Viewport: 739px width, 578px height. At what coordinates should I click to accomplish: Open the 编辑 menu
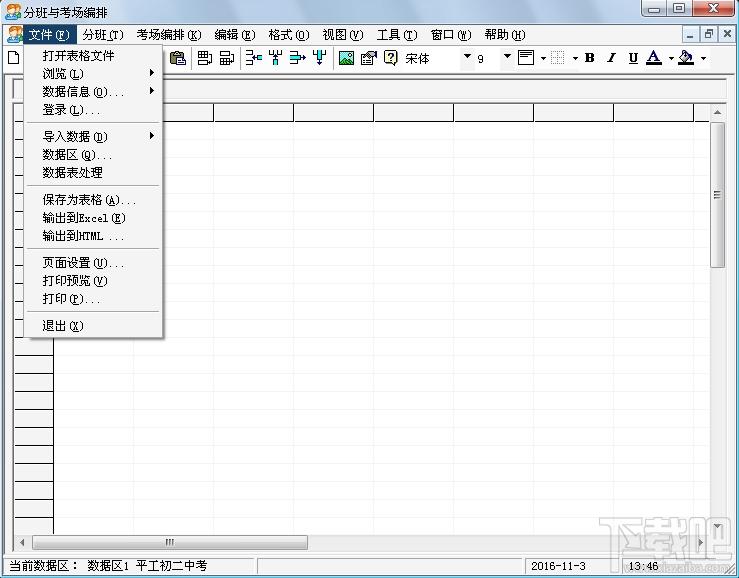click(235, 34)
